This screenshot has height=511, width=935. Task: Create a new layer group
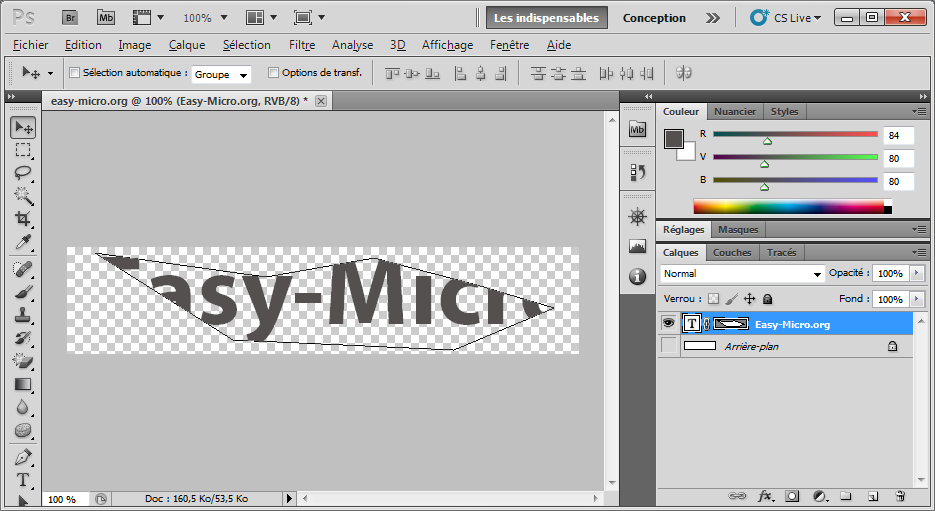tap(846, 495)
